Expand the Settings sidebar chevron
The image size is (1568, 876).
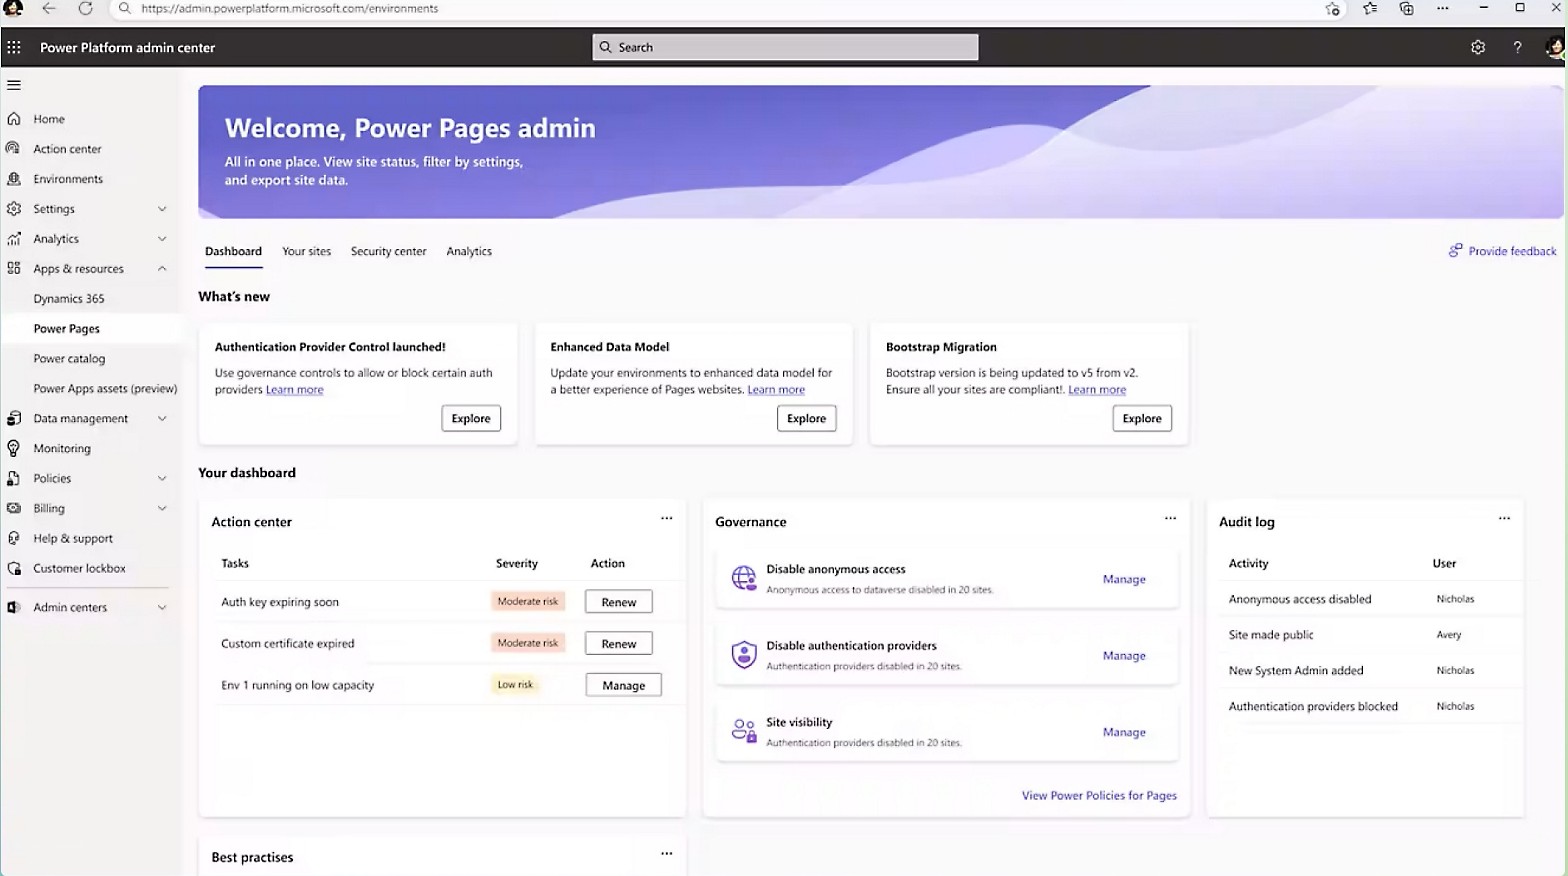pos(162,209)
